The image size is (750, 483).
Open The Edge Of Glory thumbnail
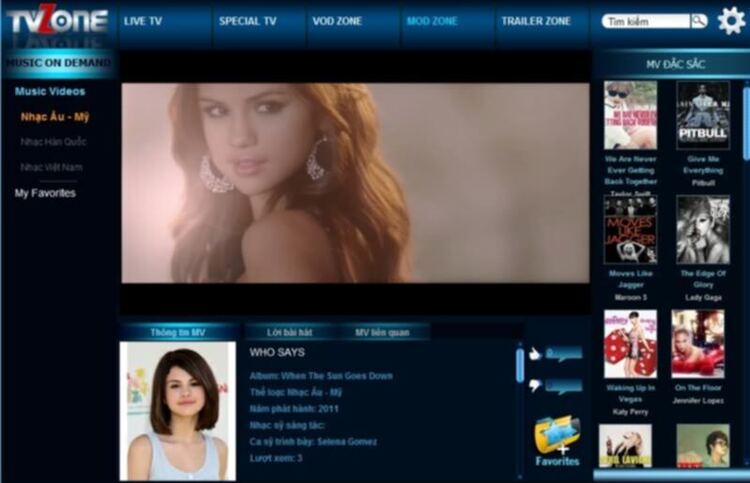703,230
